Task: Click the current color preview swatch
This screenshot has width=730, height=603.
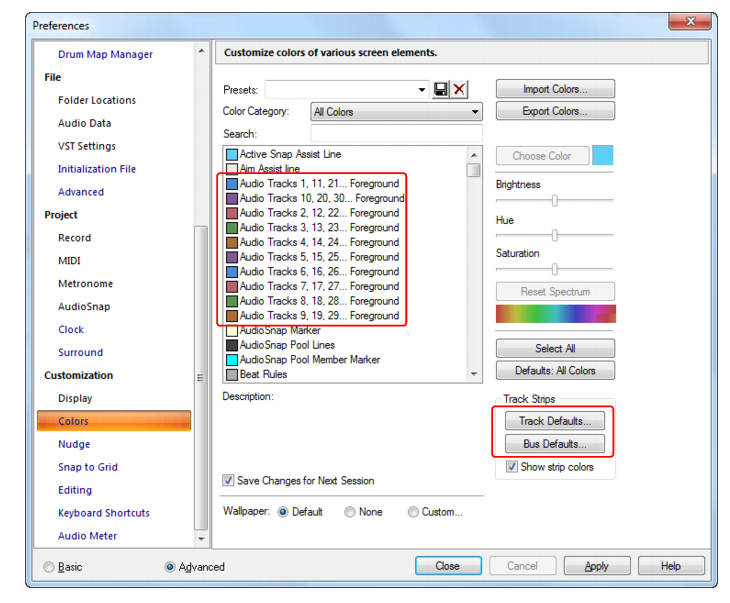Action: 602,156
